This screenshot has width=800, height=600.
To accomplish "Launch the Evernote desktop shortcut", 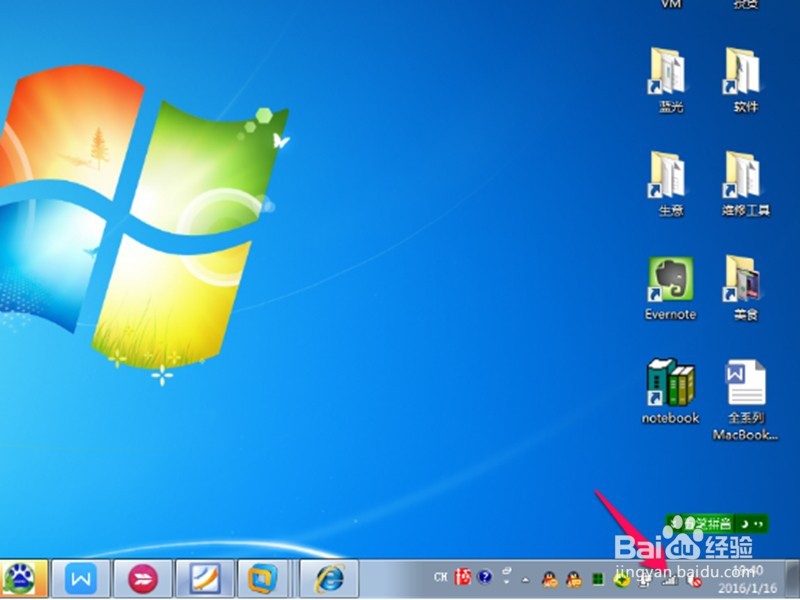I will click(x=670, y=288).
